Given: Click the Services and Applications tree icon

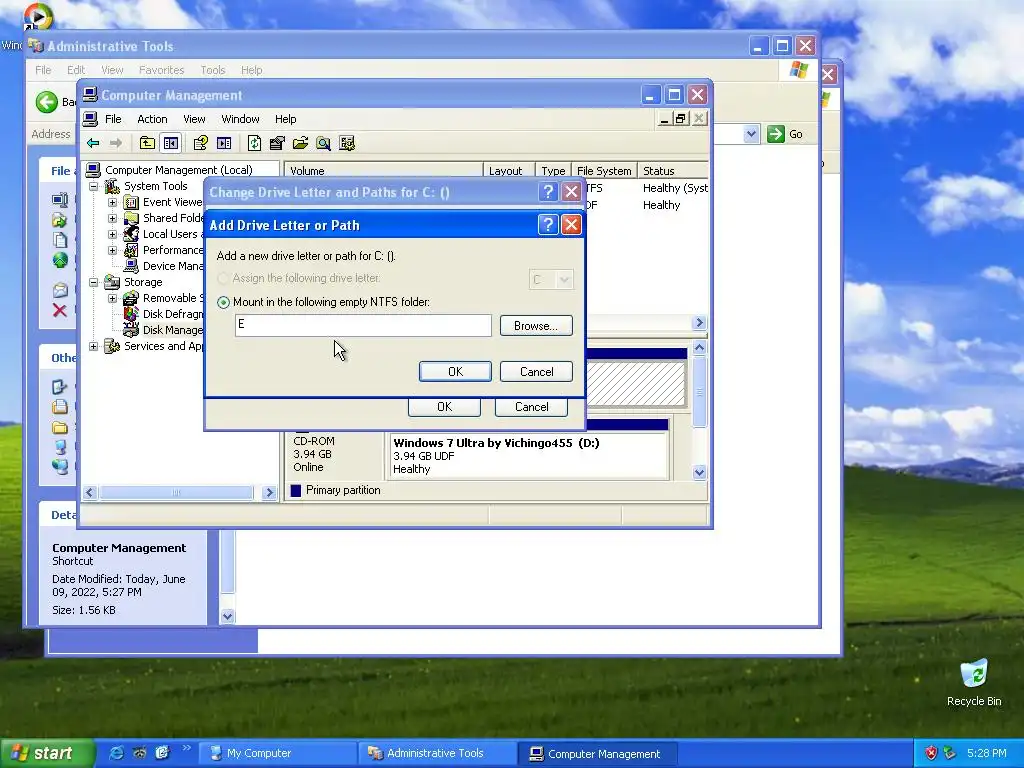Looking at the screenshot, I should point(112,346).
